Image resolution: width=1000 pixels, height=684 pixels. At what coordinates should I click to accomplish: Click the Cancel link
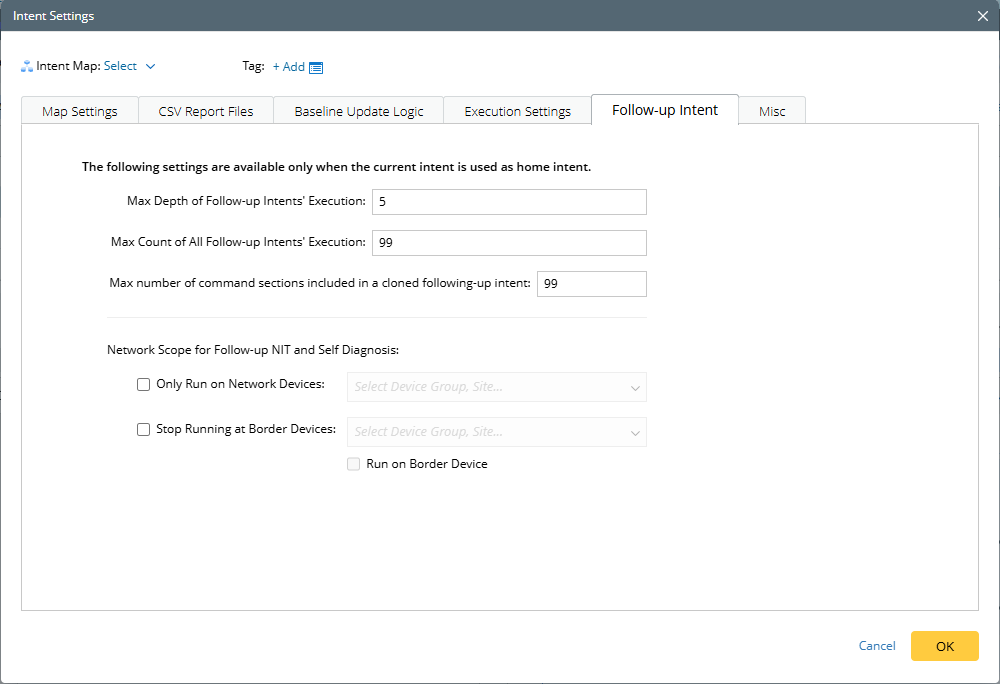[877, 646]
